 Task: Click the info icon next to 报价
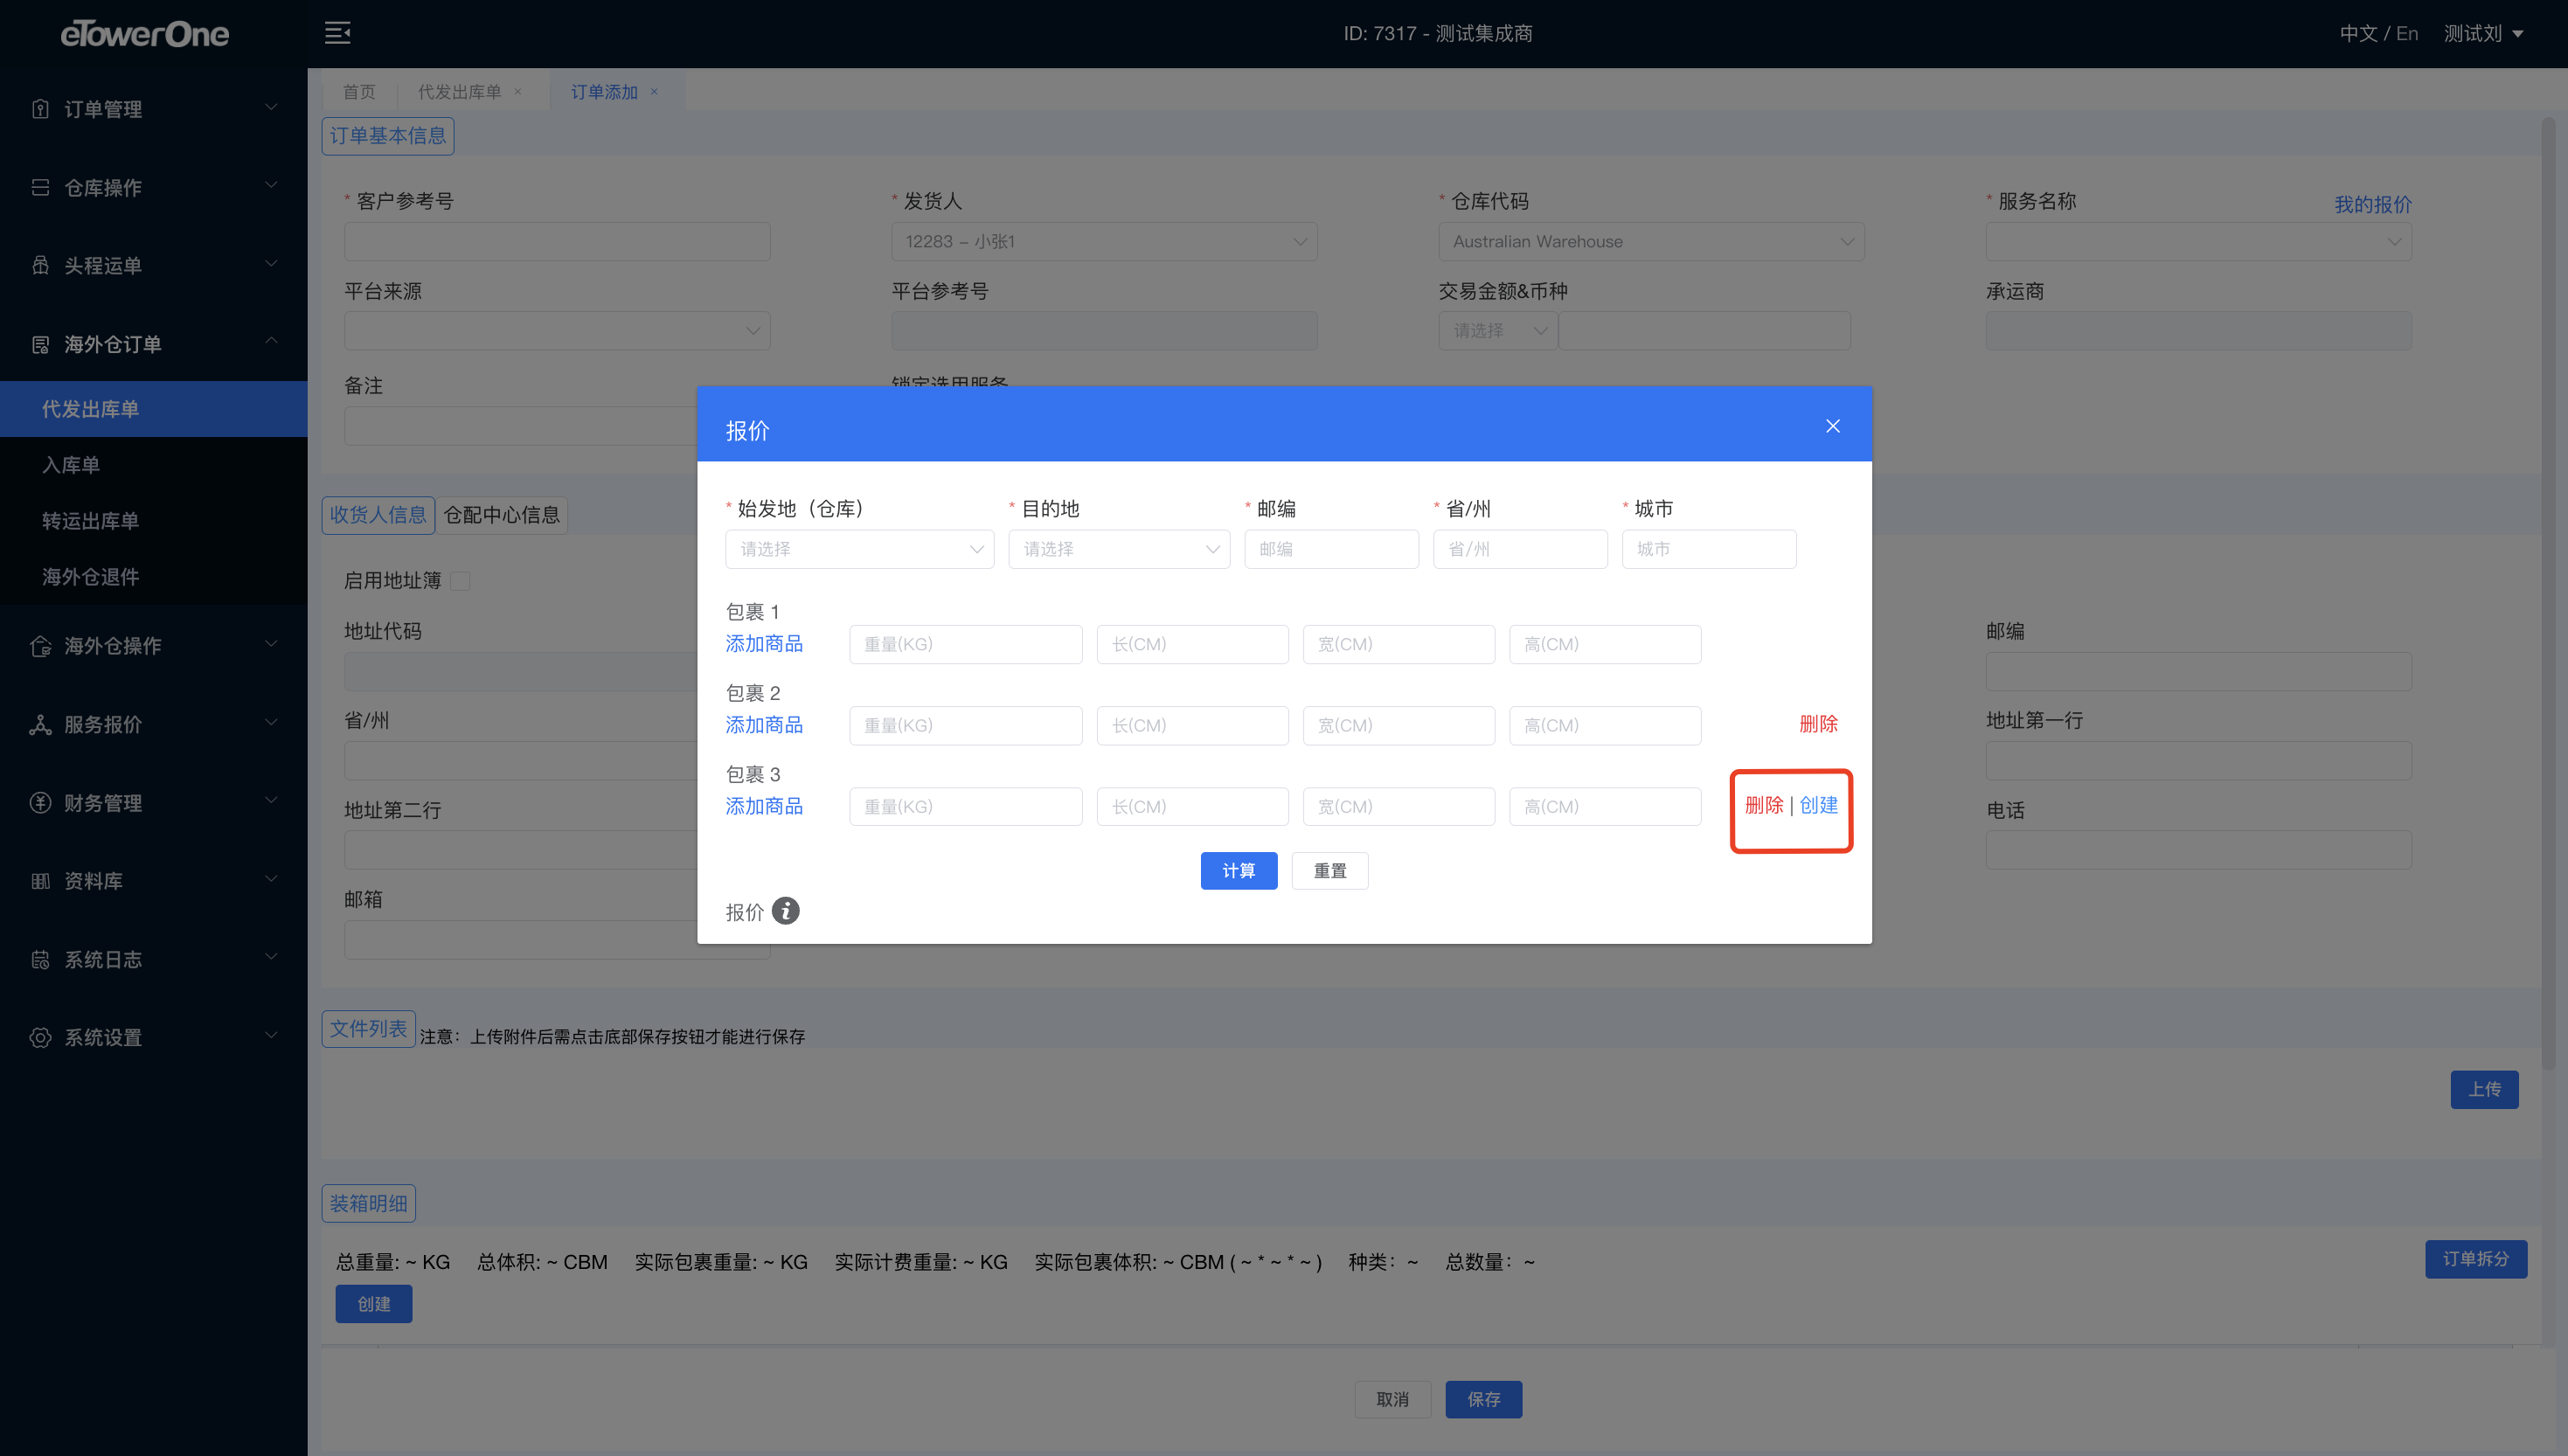pyautogui.click(x=786, y=911)
